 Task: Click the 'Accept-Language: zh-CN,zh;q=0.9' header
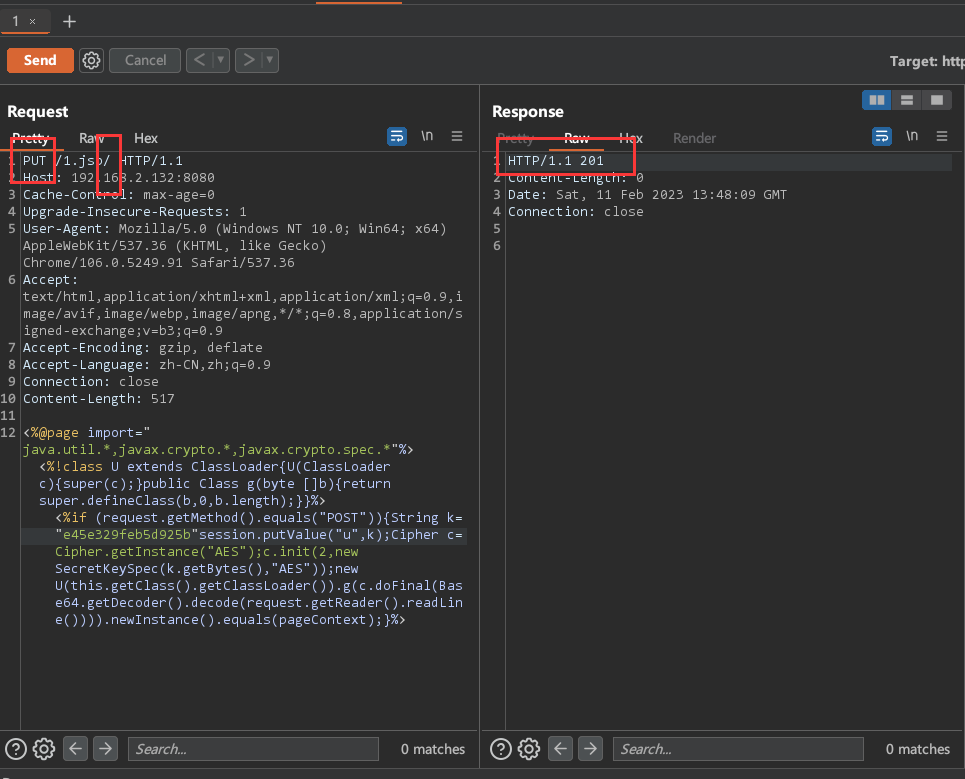[146, 365]
